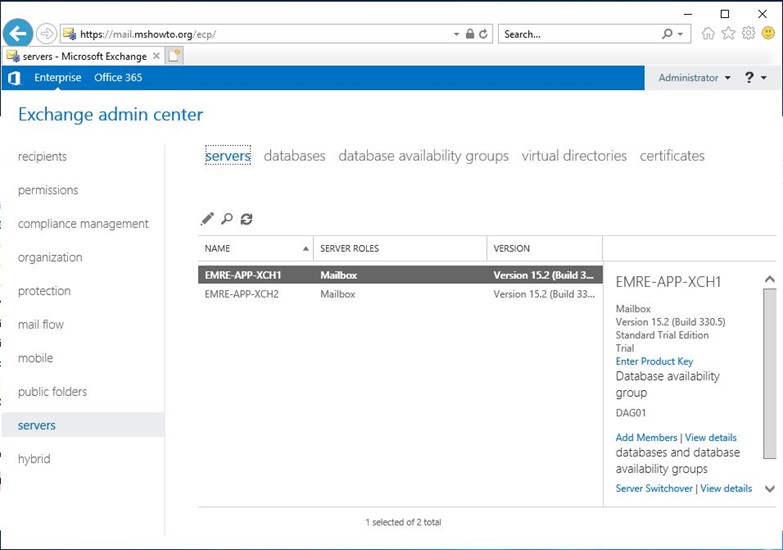Select the EMRE-APP-XCH1 server row
The image size is (783, 550).
click(400, 275)
